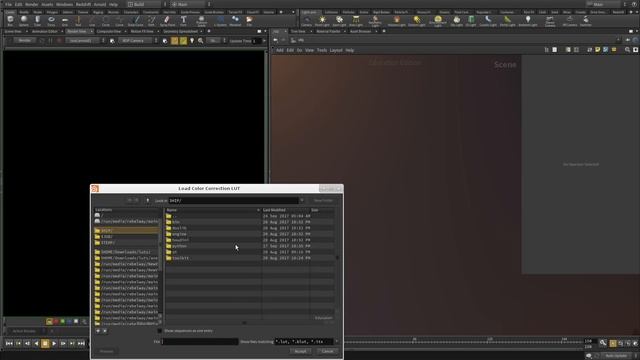Switch to the Material Palette tab
The image size is (640, 360).
coord(328,31)
